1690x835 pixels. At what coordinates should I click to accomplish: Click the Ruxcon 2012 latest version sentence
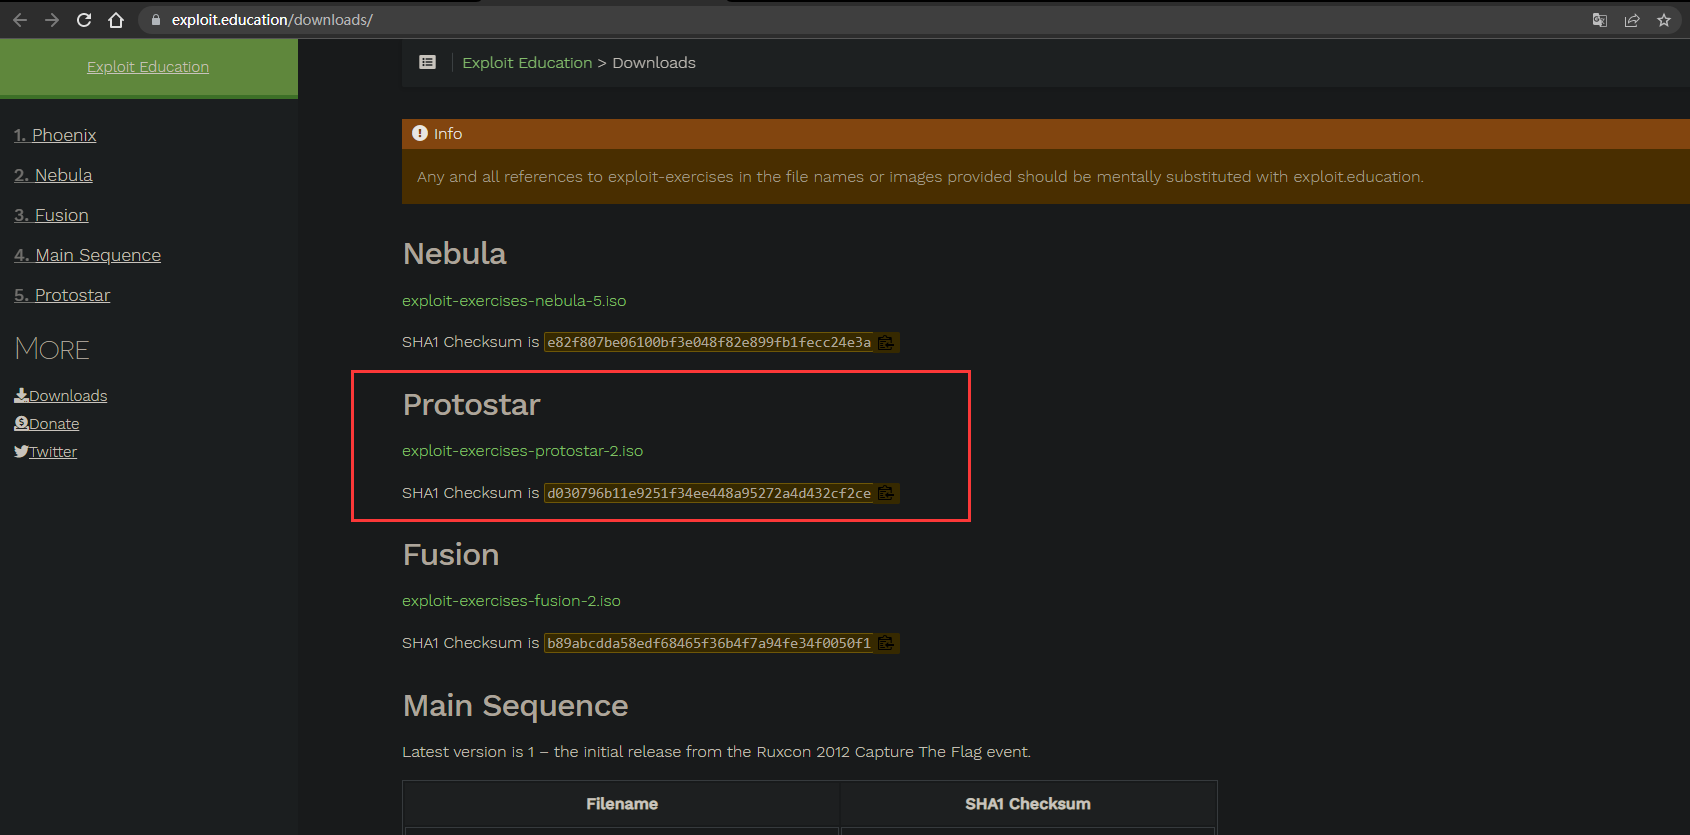[716, 752]
